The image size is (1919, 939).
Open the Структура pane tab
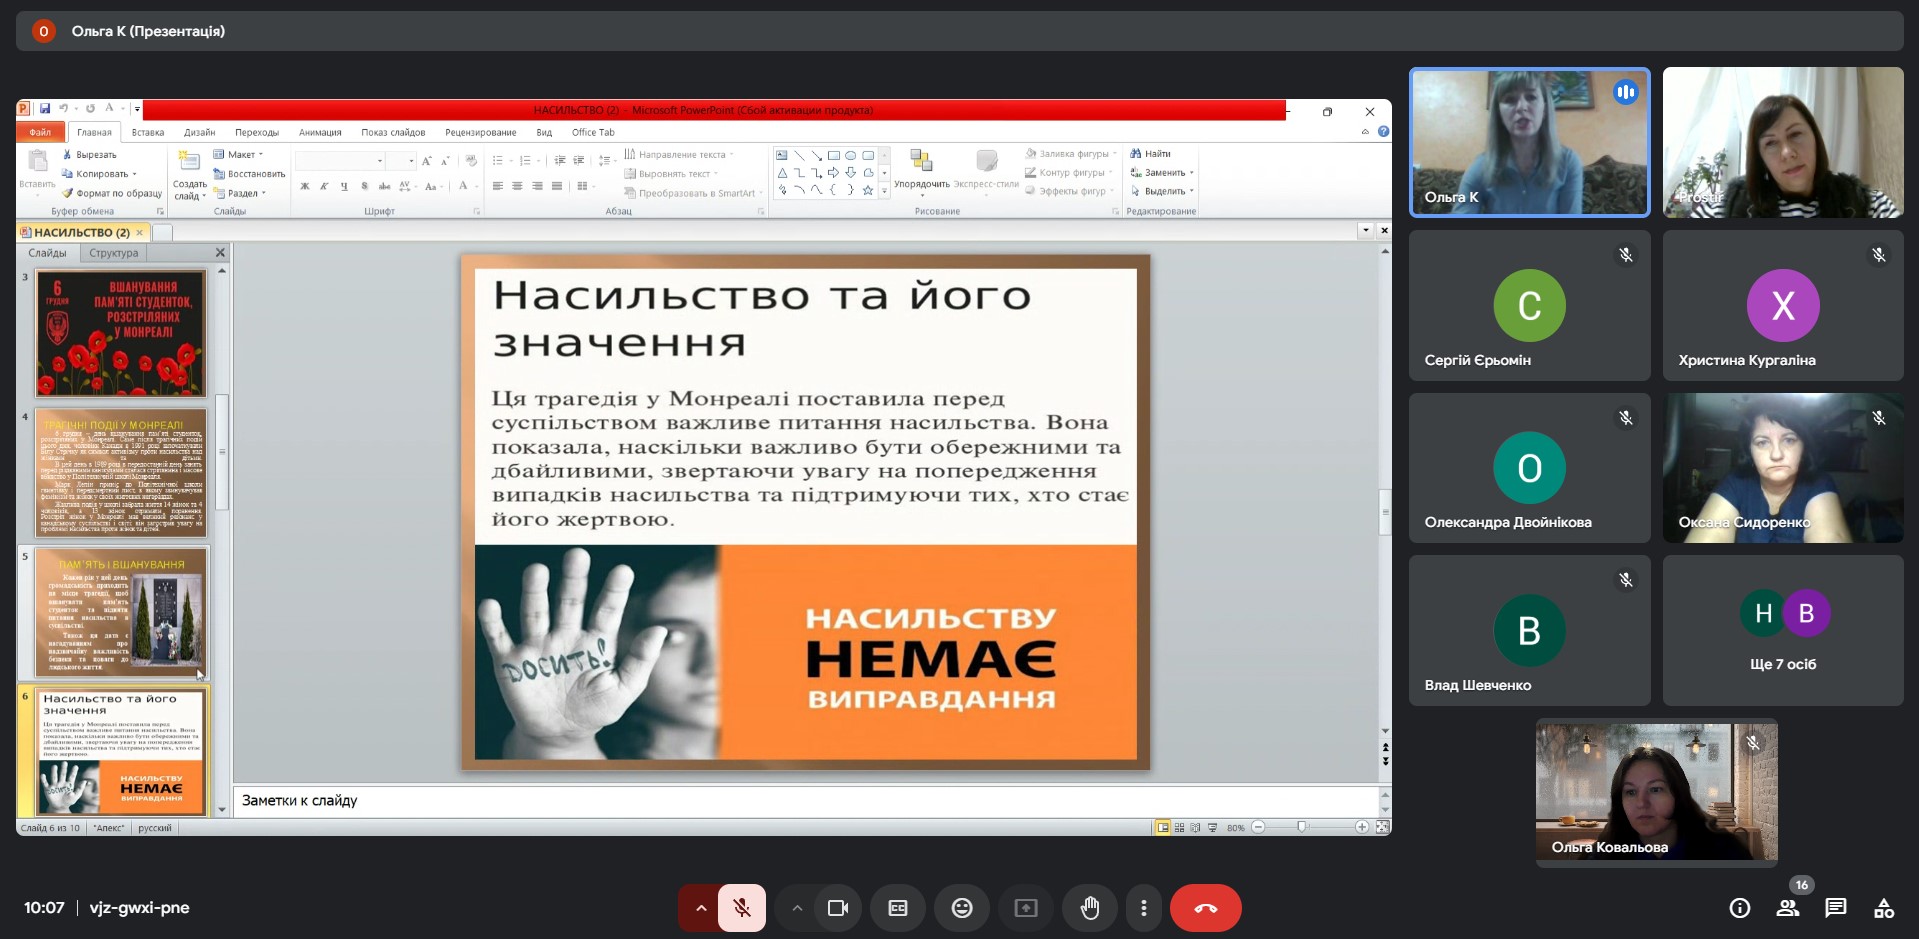(x=113, y=253)
